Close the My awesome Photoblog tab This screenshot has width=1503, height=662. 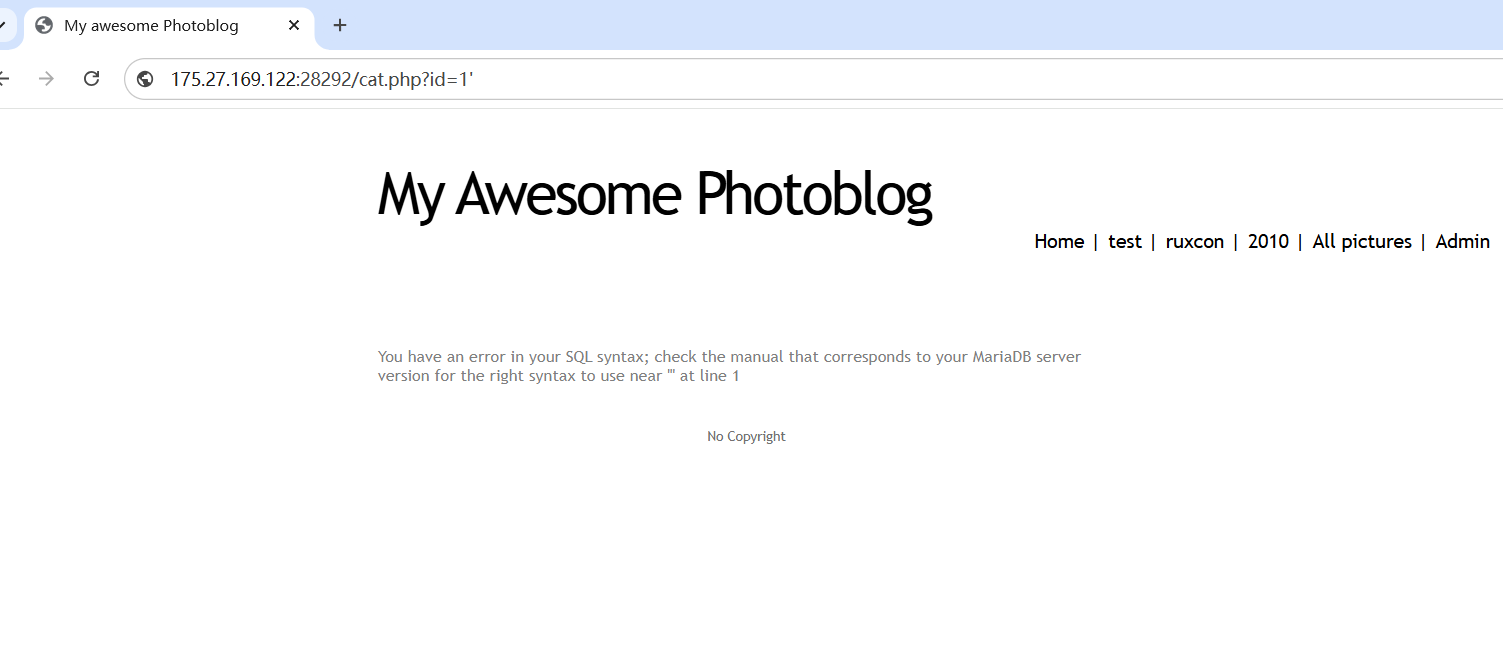coord(294,25)
